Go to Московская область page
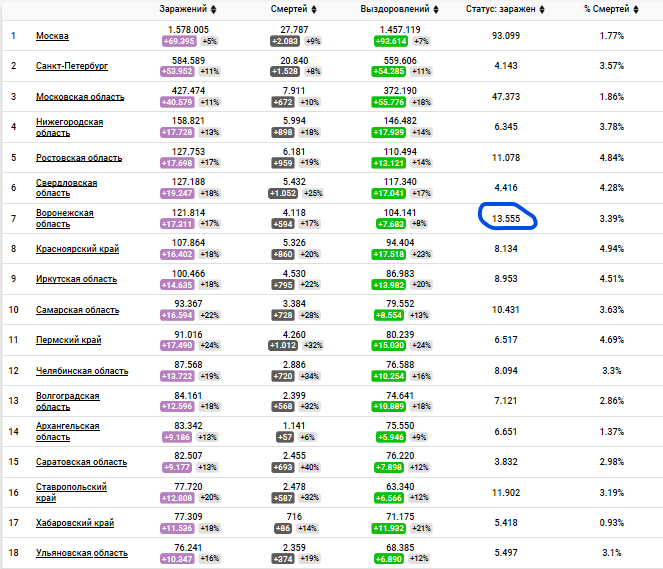The width and height of the screenshot is (663, 569). point(80,97)
